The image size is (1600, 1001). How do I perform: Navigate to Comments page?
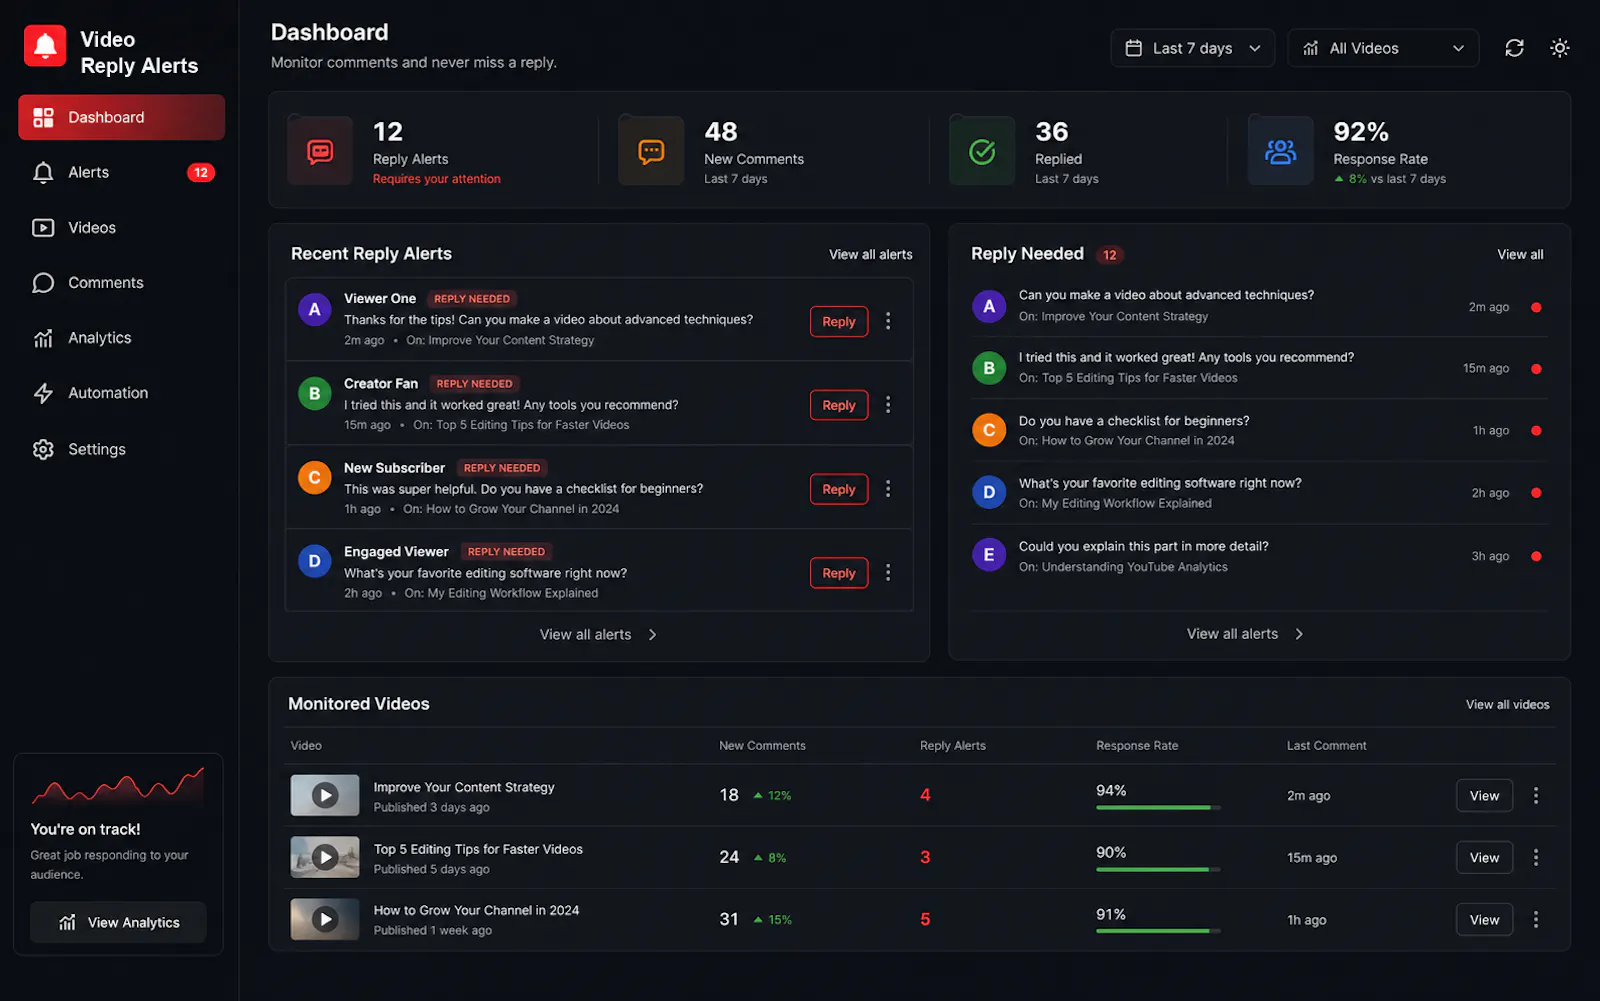click(x=121, y=283)
